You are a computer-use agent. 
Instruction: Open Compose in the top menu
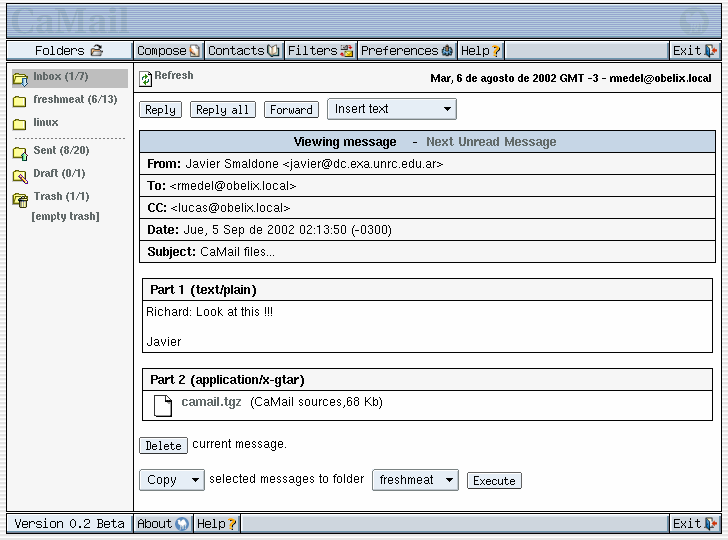[168, 51]
